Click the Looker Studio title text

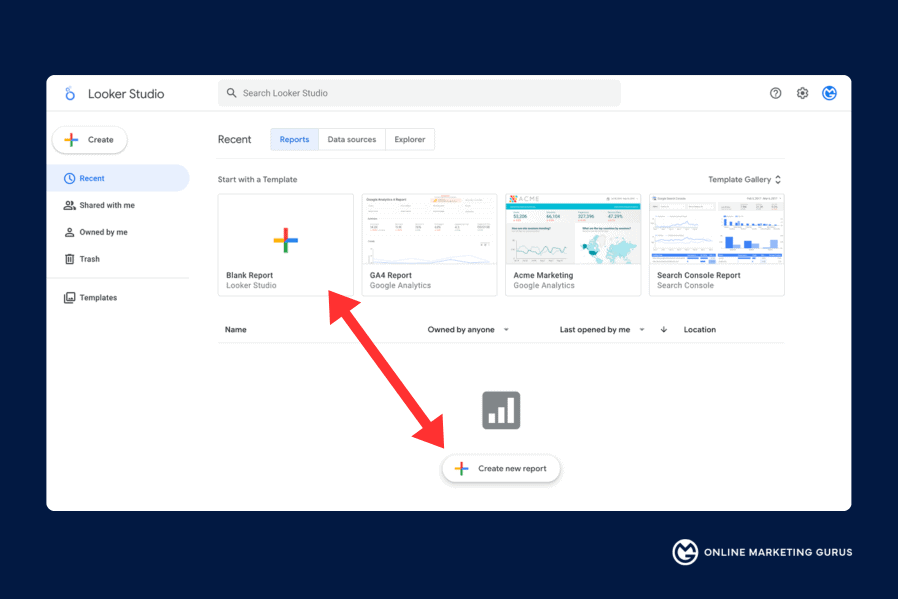126,94
